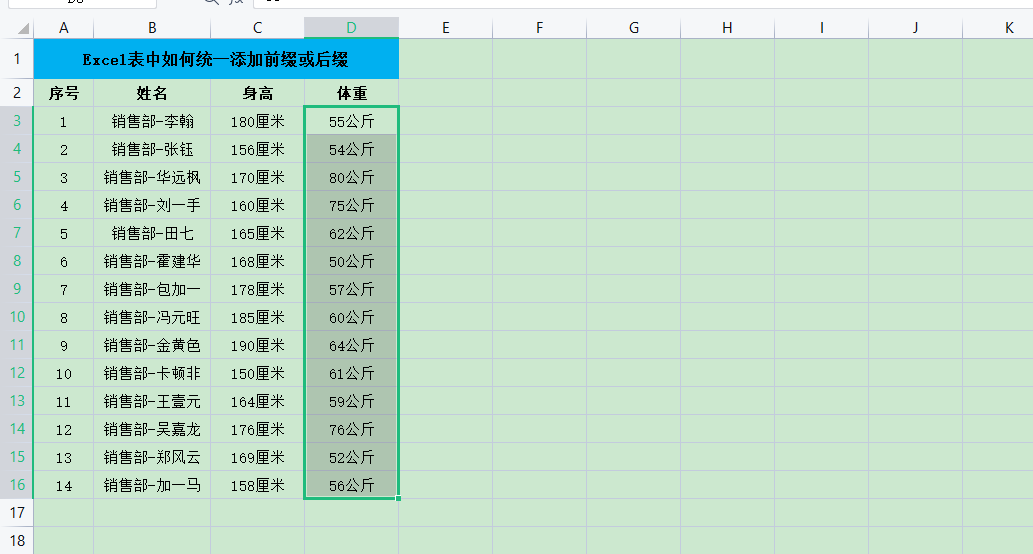This screenshot has height=554, width=1033.
Task: Select cell 销售部-郑风云
Action: pyautogui.click(x=152, y=457)
